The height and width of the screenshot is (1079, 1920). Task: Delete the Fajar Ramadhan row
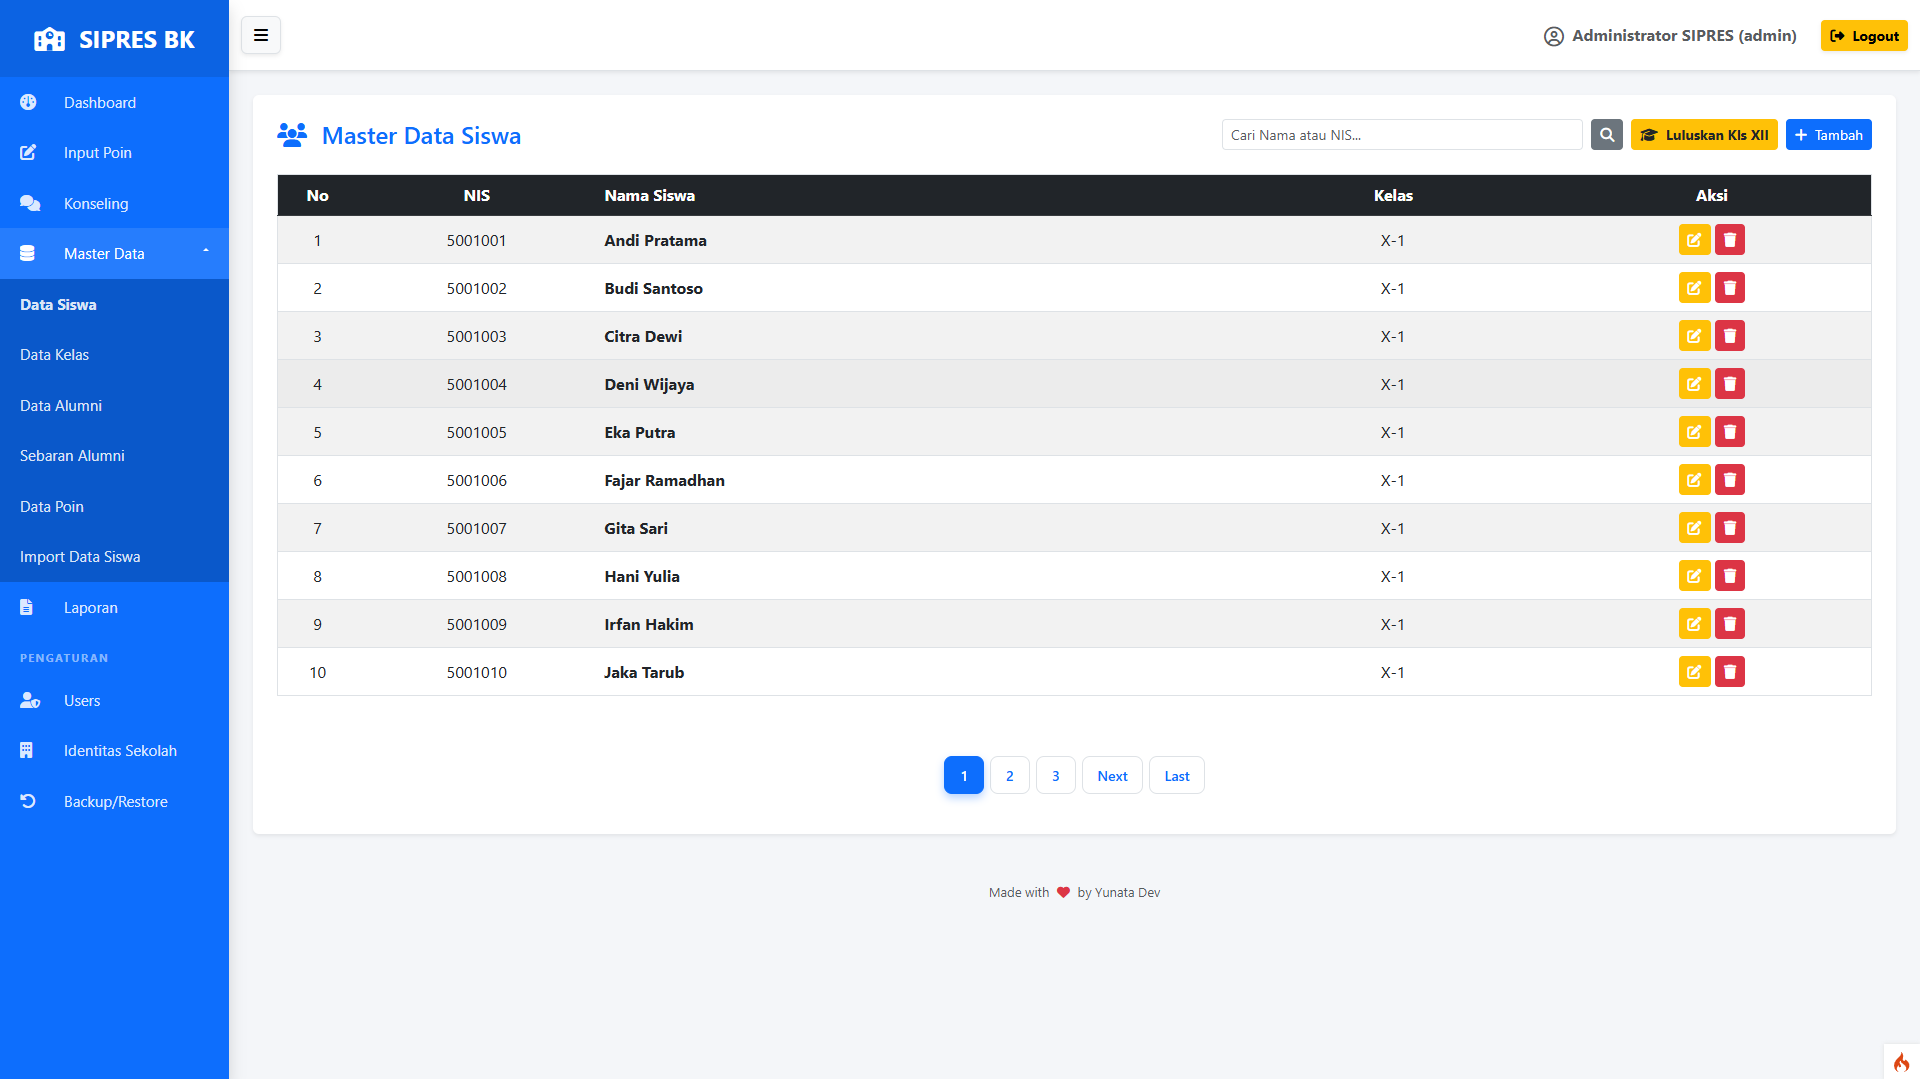(x=1729, y=480)
